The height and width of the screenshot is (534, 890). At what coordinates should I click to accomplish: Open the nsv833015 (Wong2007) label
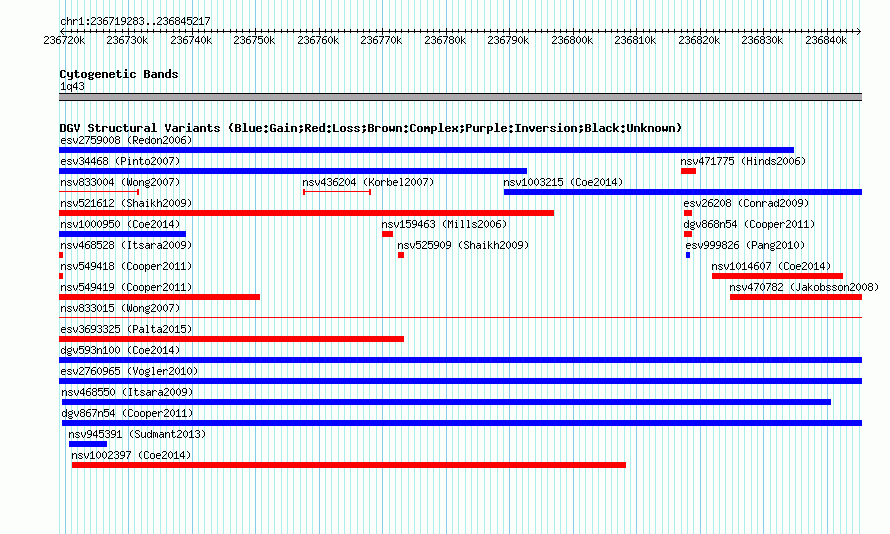(x=120, y=308)
